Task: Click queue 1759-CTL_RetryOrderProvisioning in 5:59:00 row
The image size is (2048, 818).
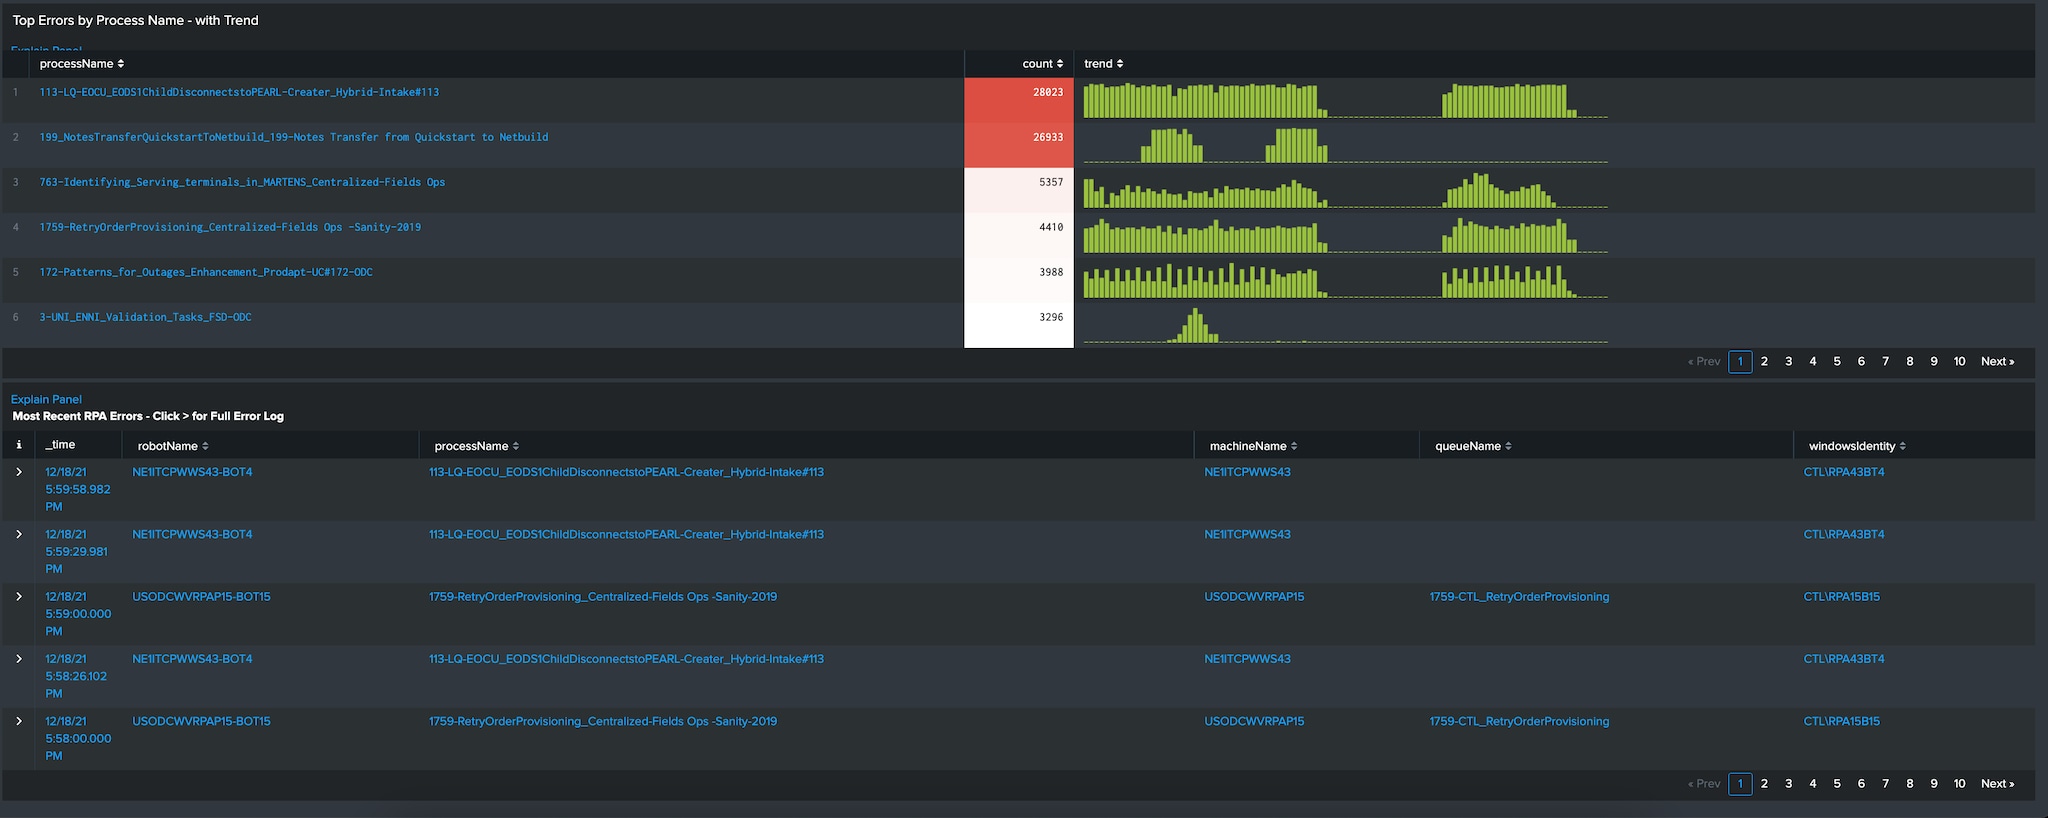Action: 1519,597
